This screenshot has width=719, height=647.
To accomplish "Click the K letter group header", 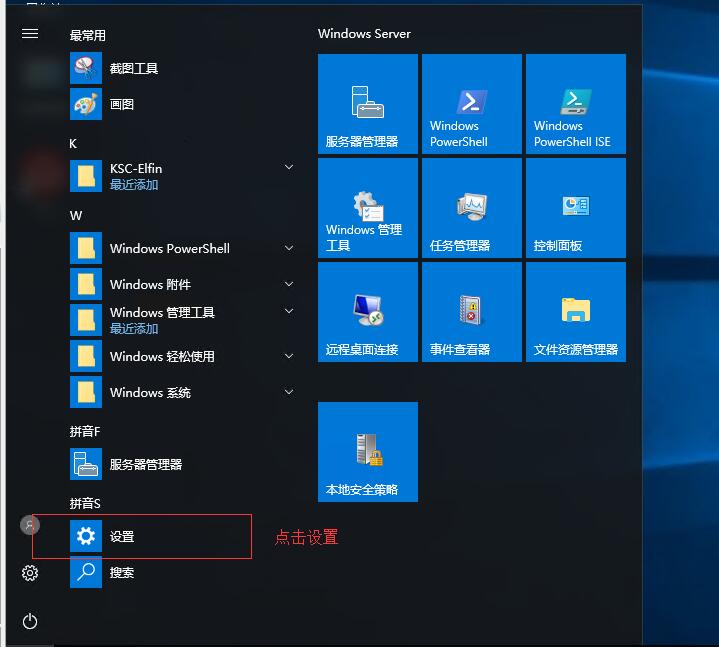I will click(x=73, y=144).
